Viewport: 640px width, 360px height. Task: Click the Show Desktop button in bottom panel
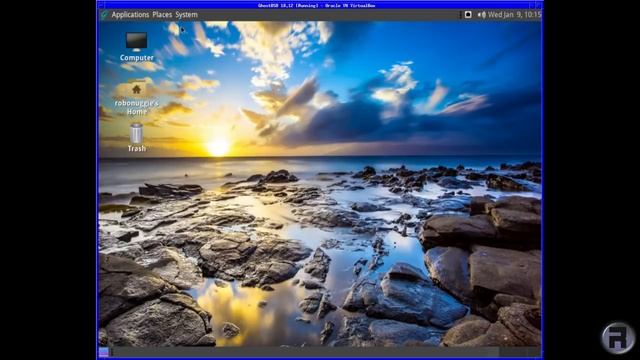[103, 352]
